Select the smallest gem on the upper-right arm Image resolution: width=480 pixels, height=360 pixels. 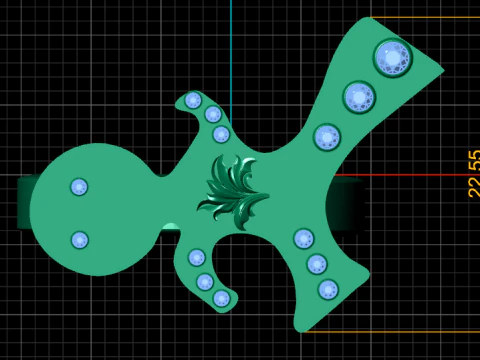tap(327, 137)
